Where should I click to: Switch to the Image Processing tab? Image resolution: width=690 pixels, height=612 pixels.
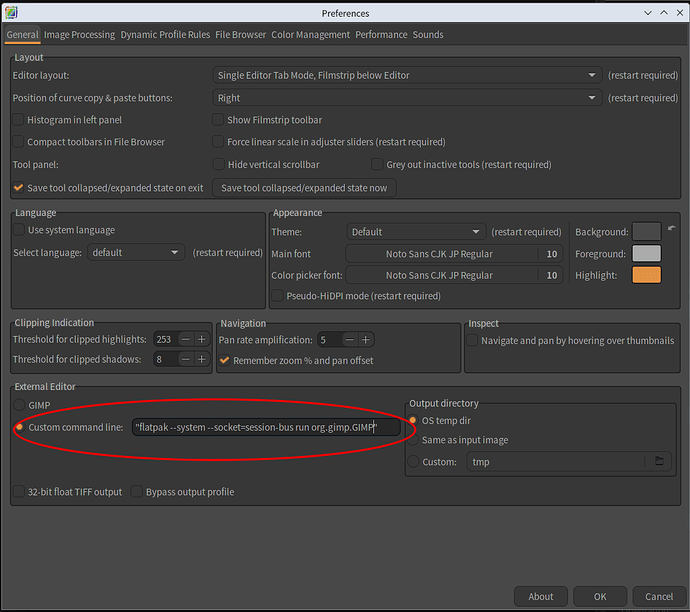[x=79, y=35]
